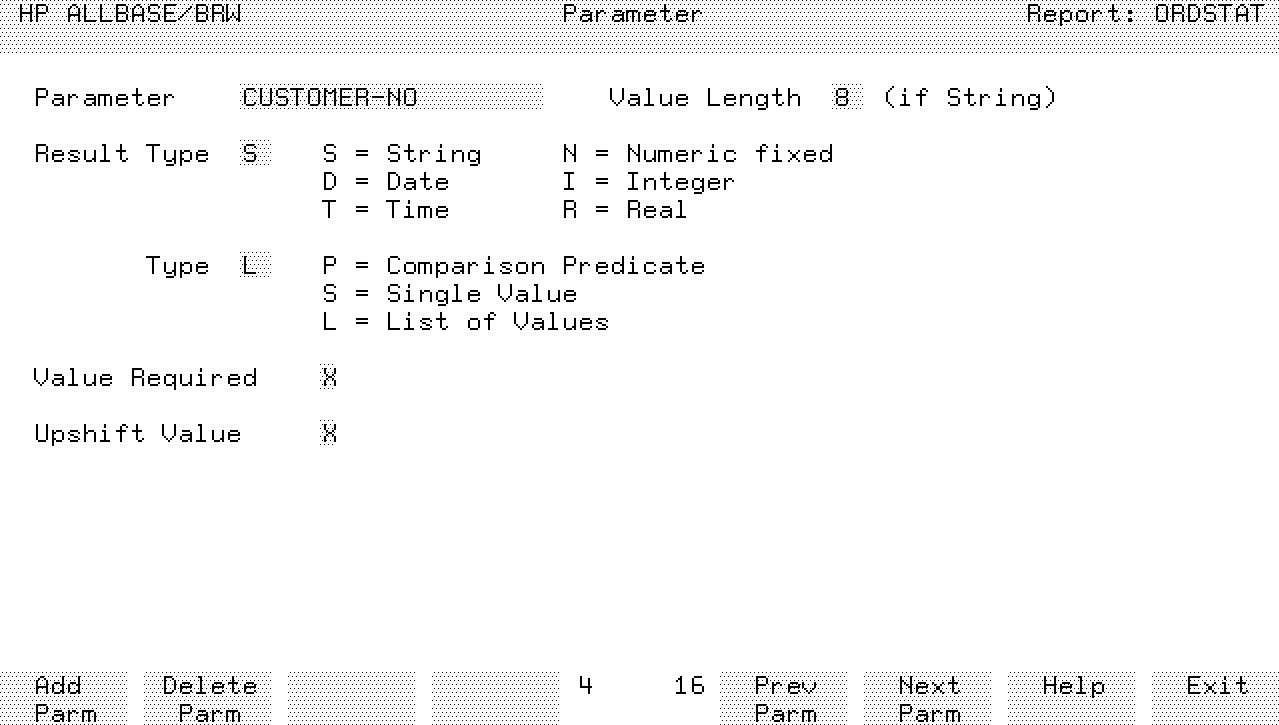The height and width of the screenshot is (725, 1279).
Task: Click the 'S = String' result type option
Action: point(401,154)
